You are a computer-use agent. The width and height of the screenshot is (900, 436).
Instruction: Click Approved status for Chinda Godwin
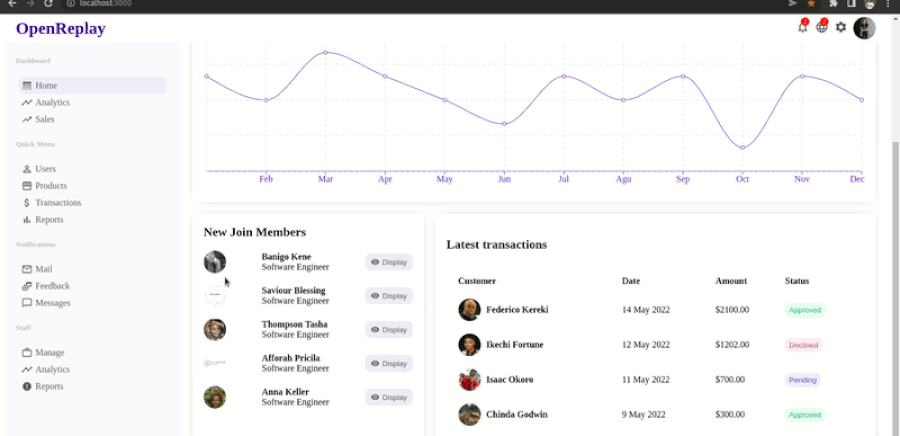pyautogui.click(x=805, y=415)
